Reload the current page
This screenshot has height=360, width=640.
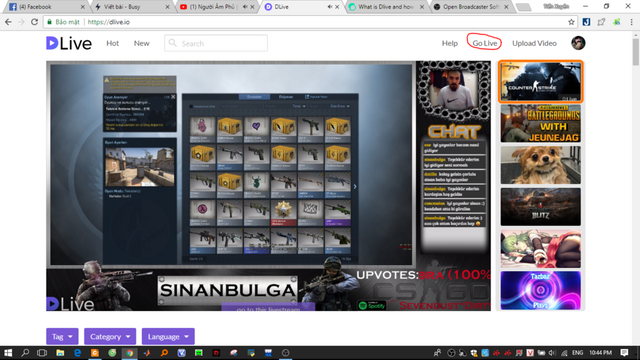pyautogui.click(x=35, y=22)
